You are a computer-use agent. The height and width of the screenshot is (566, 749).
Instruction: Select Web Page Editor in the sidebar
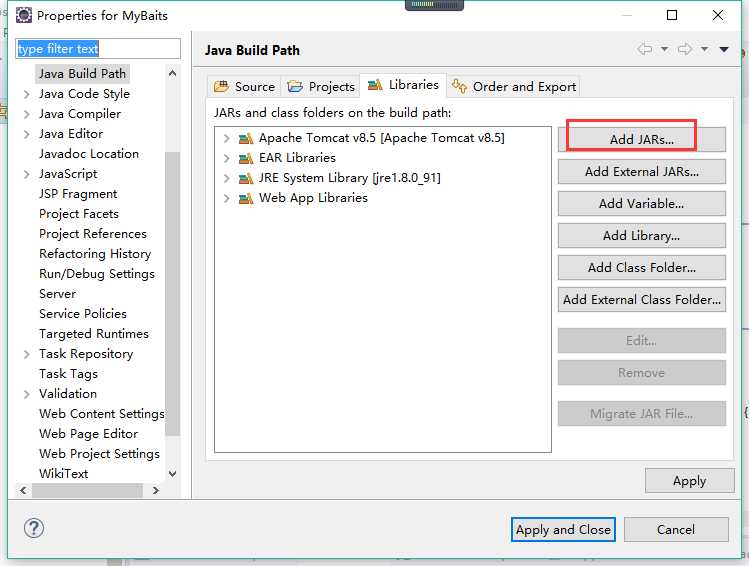pyautogui.click(x=88, y=434)
